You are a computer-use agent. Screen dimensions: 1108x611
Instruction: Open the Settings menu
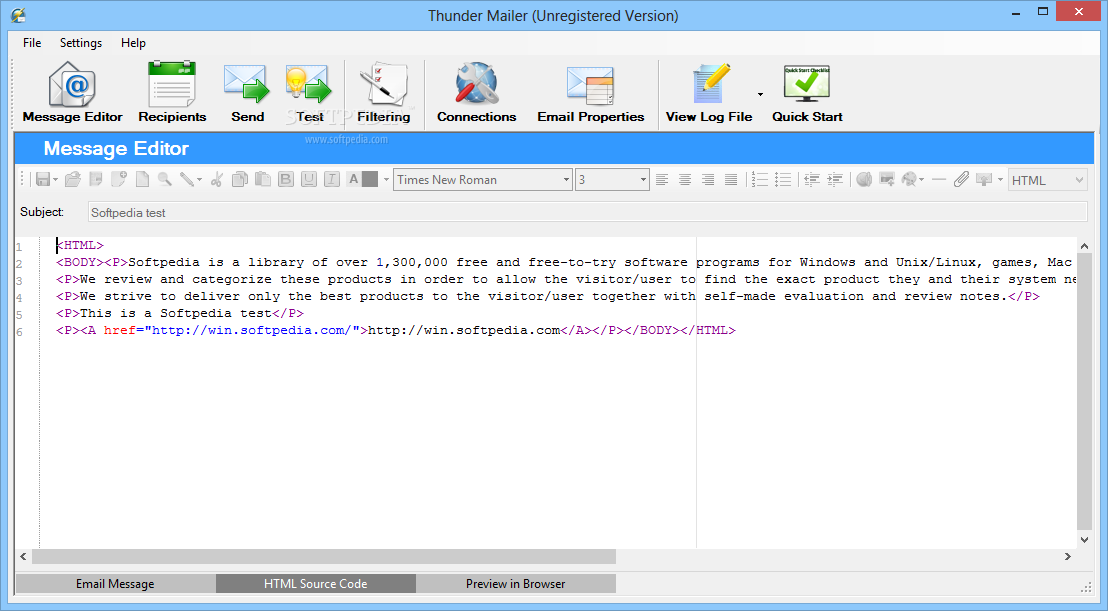pos(81,42)
